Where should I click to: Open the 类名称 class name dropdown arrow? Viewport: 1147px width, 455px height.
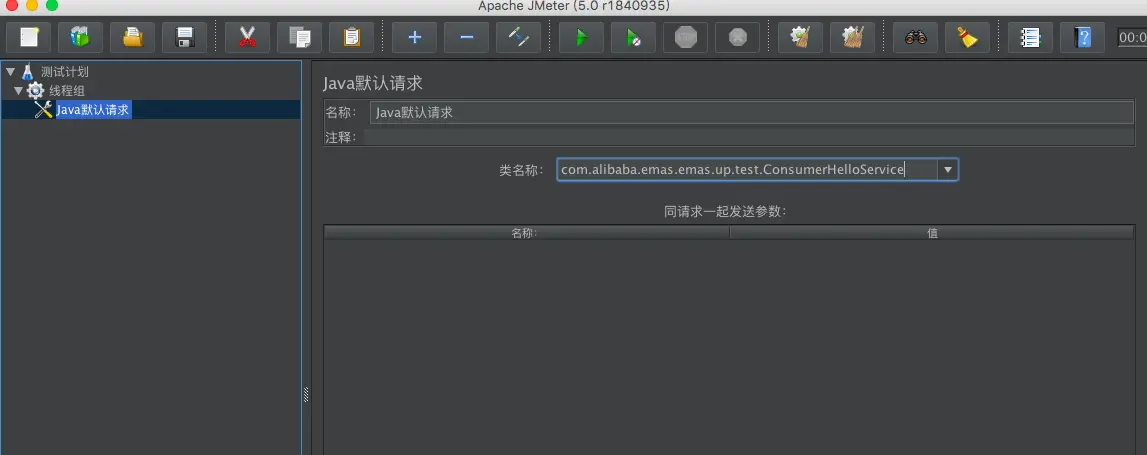tap(948, 170)
